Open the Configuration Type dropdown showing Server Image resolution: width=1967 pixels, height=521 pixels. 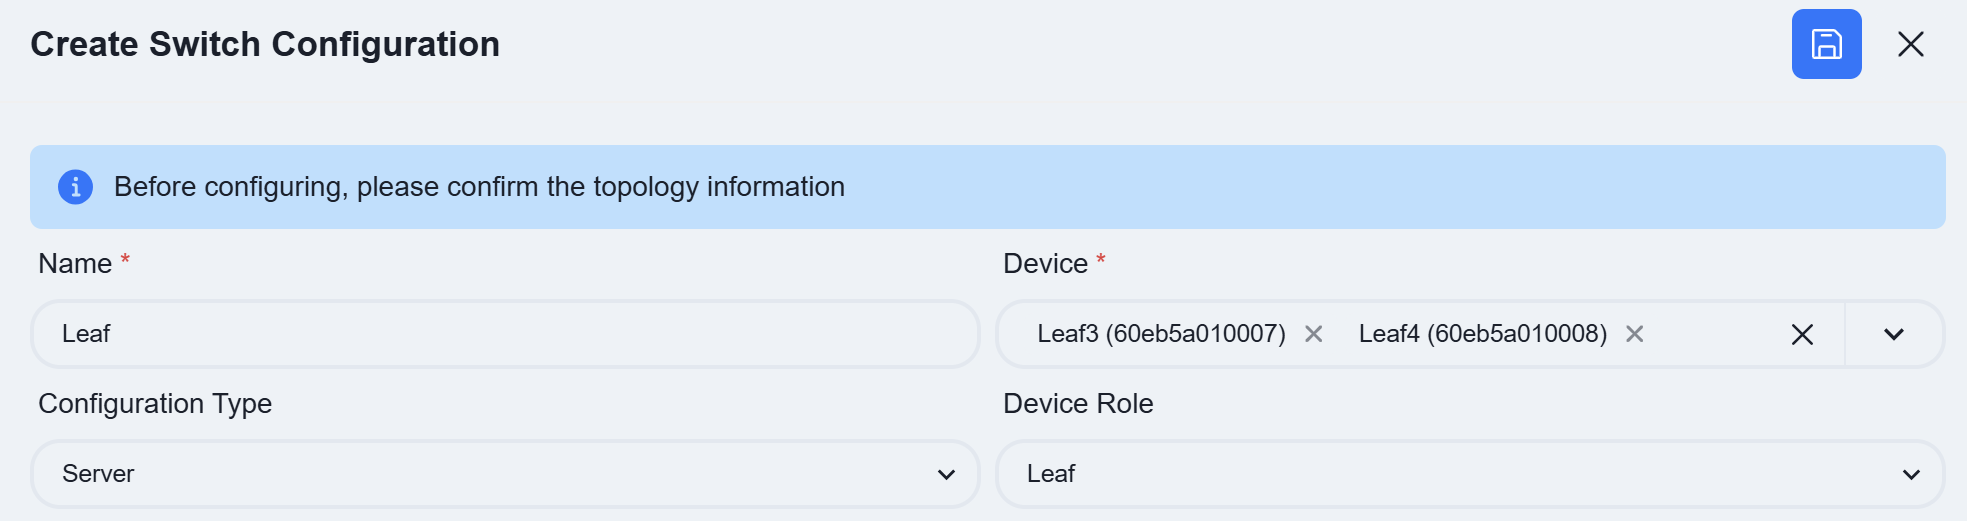[x=505, y=474]
